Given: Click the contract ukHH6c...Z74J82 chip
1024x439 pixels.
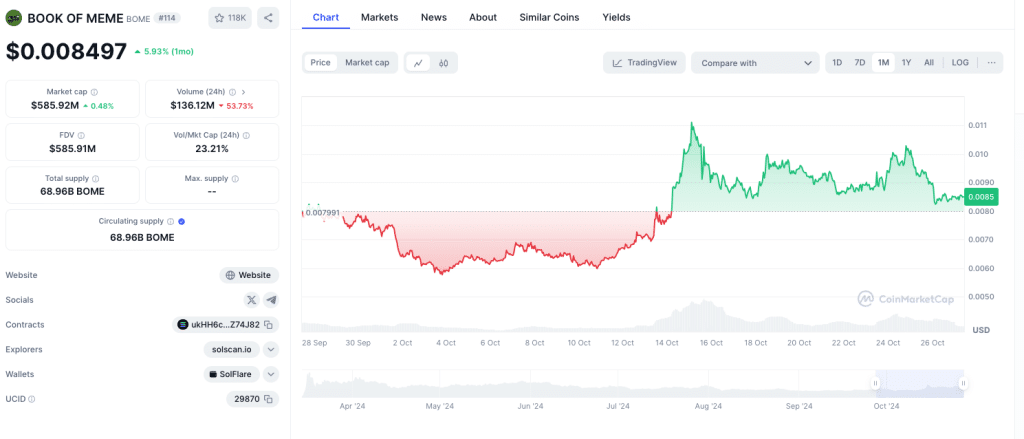Looking at the screenshot, I should click(226, 325).
